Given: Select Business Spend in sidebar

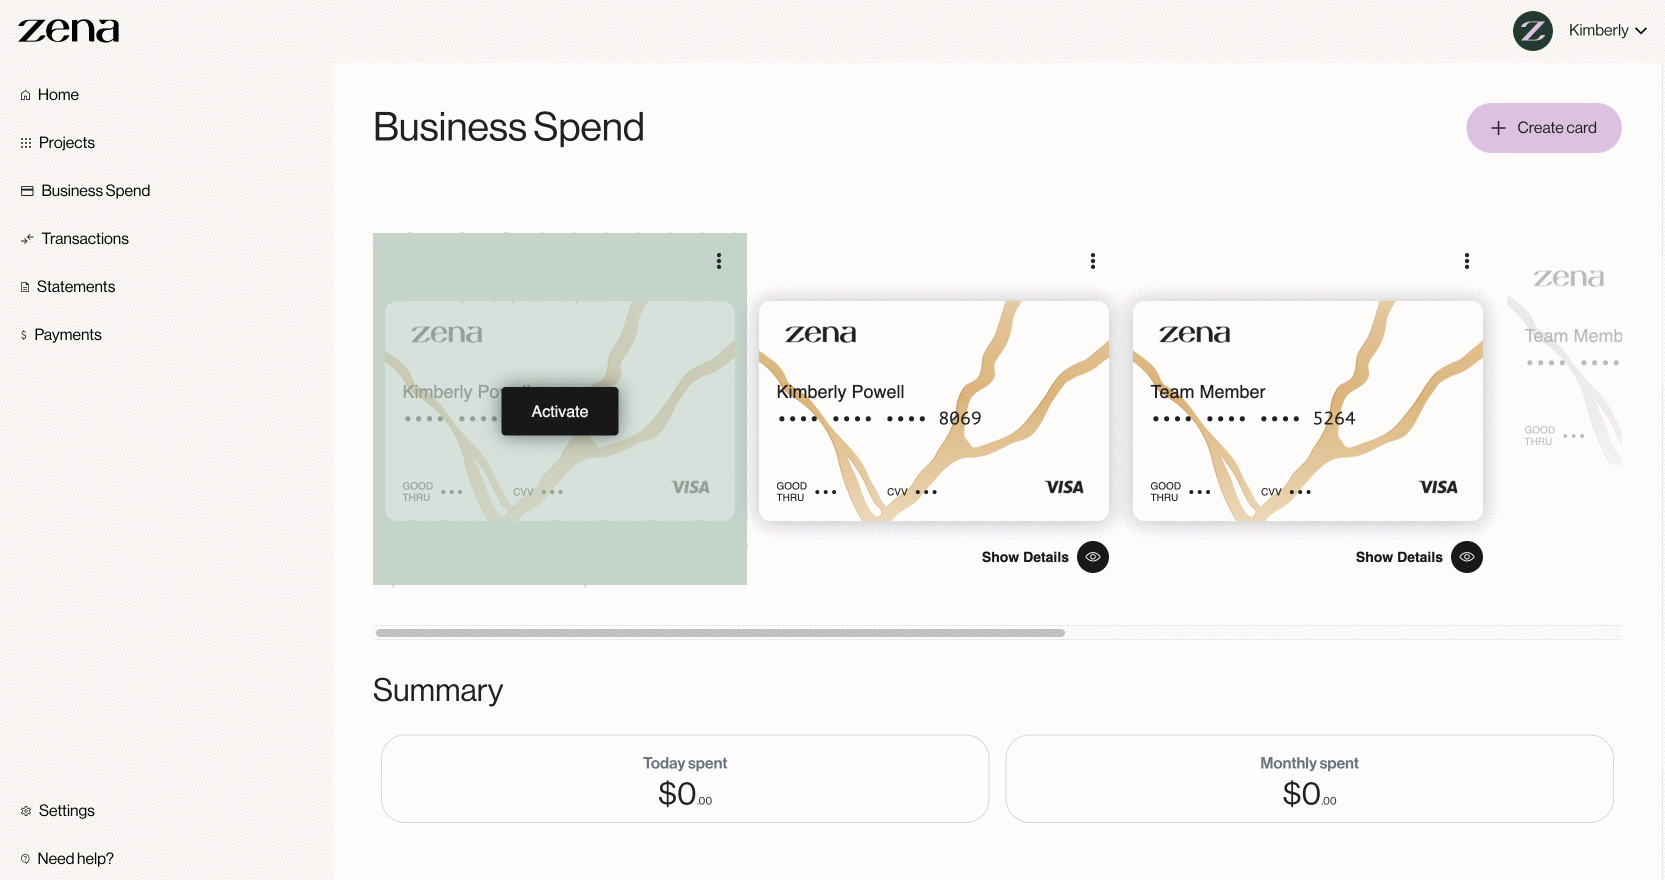Looking at the screenshot, I should coord(95,191).
